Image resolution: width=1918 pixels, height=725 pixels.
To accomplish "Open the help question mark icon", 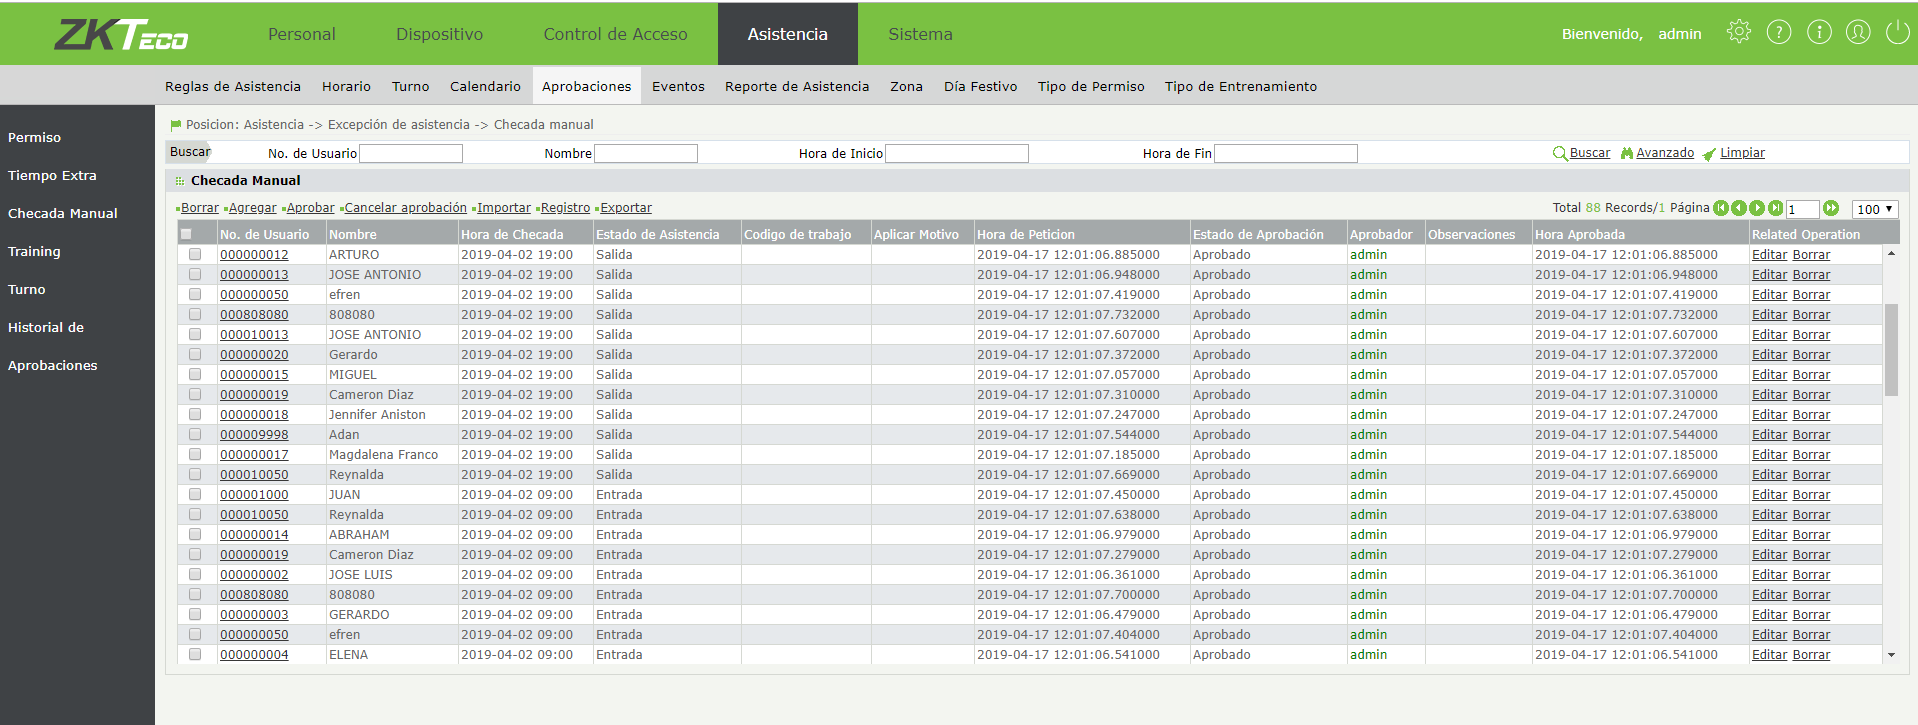I will pyautogui.click(x=1779, y=32).
